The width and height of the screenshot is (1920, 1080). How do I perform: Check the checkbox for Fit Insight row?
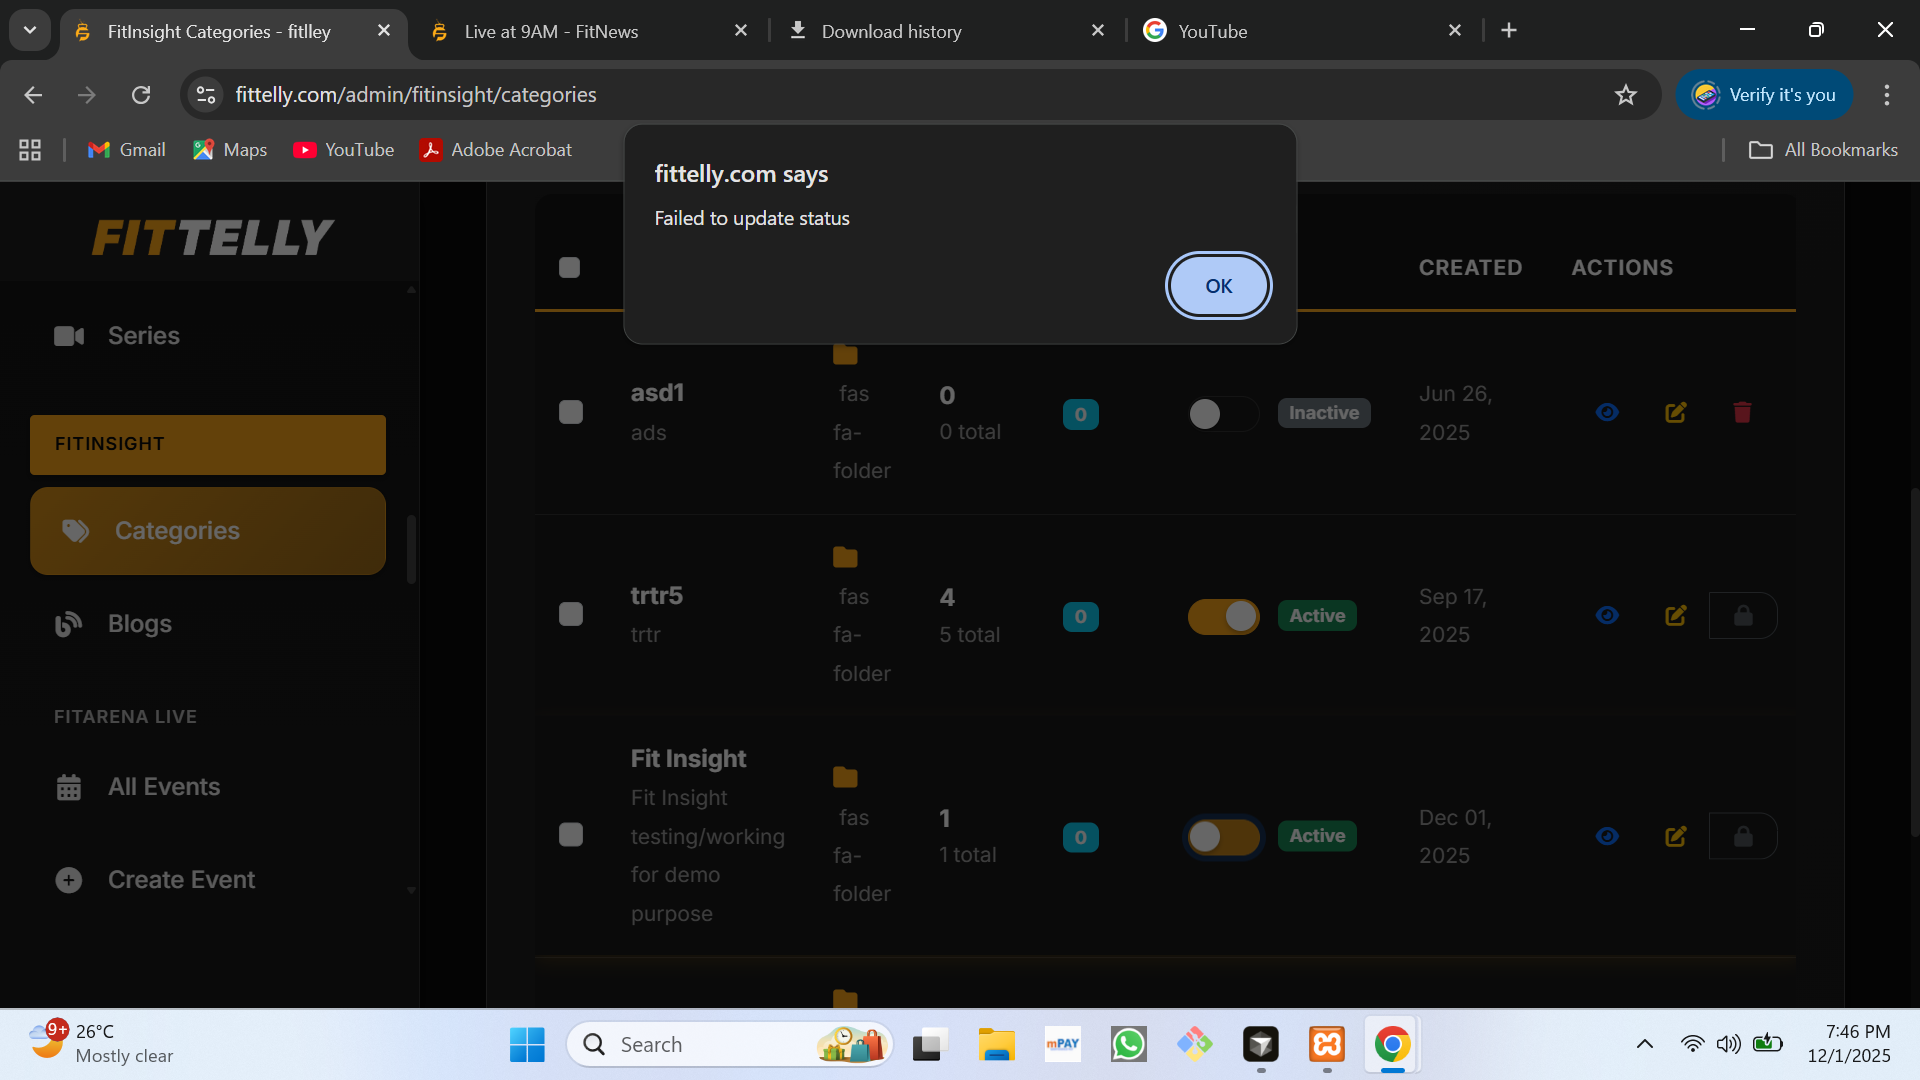(571, 836)
